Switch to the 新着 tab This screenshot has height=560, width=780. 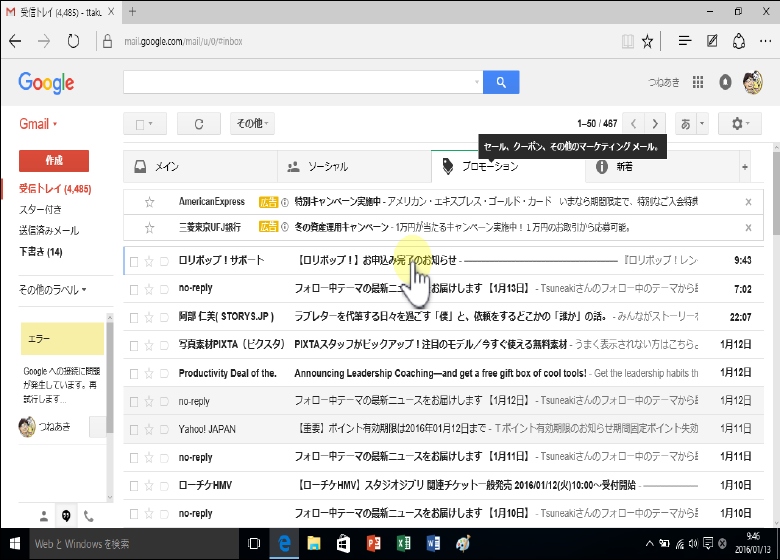coord(660,167)
